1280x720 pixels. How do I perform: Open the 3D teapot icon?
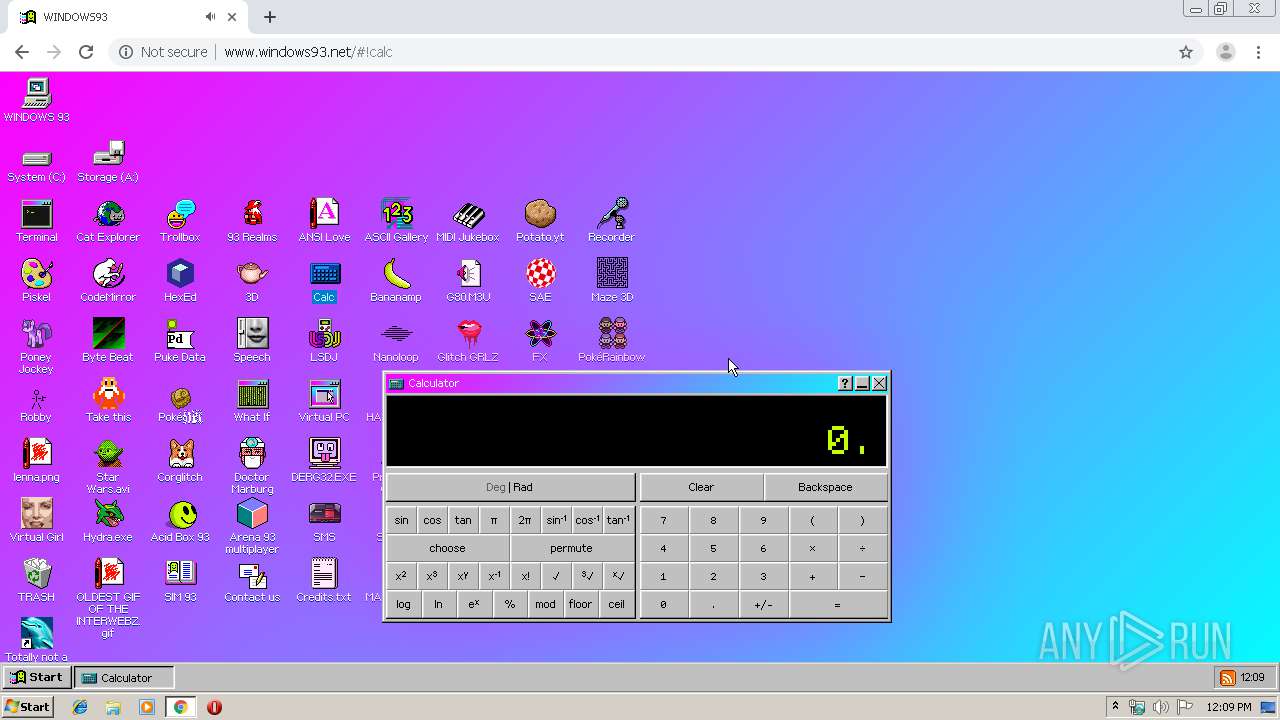tap(252, 281)
